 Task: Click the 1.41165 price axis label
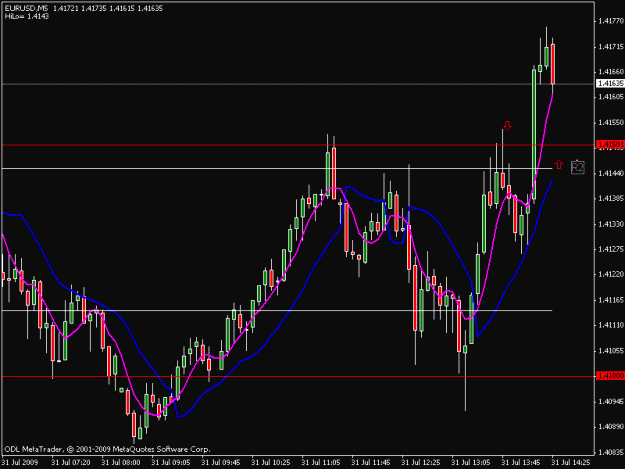pyautogui.click(x=611, y=300)
